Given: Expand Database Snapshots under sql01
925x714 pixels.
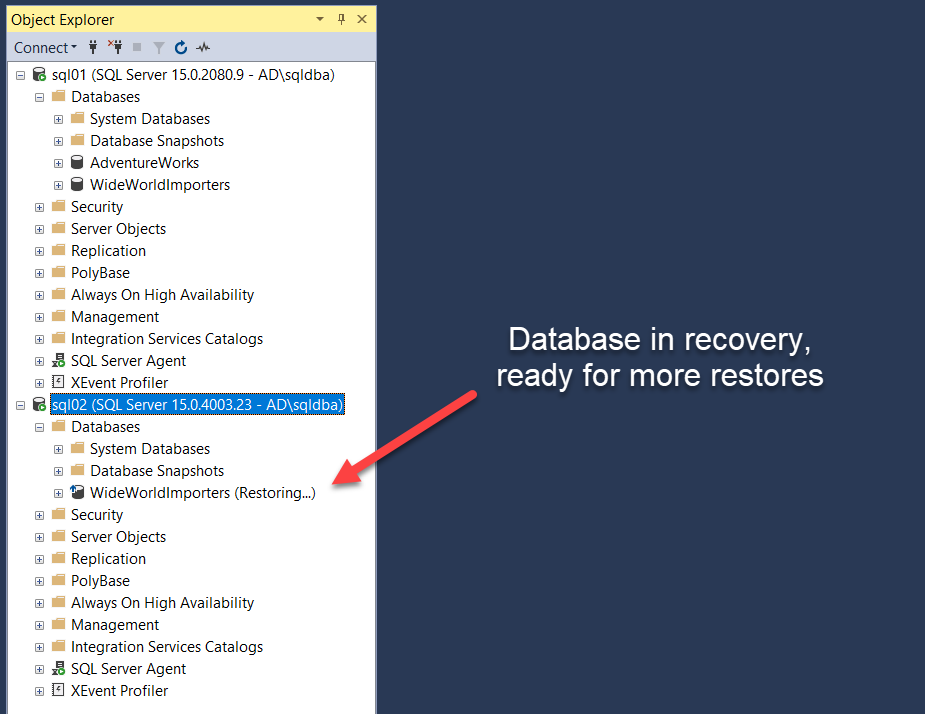Looking at the screenshot, I should 58,142.
